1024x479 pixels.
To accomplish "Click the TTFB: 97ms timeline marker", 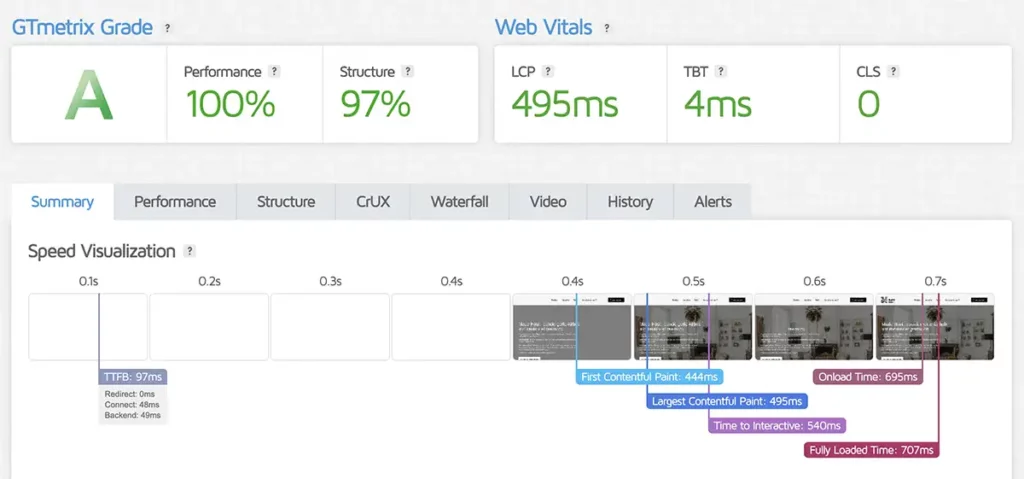I will pyautogui.click(x=133, y=377).
